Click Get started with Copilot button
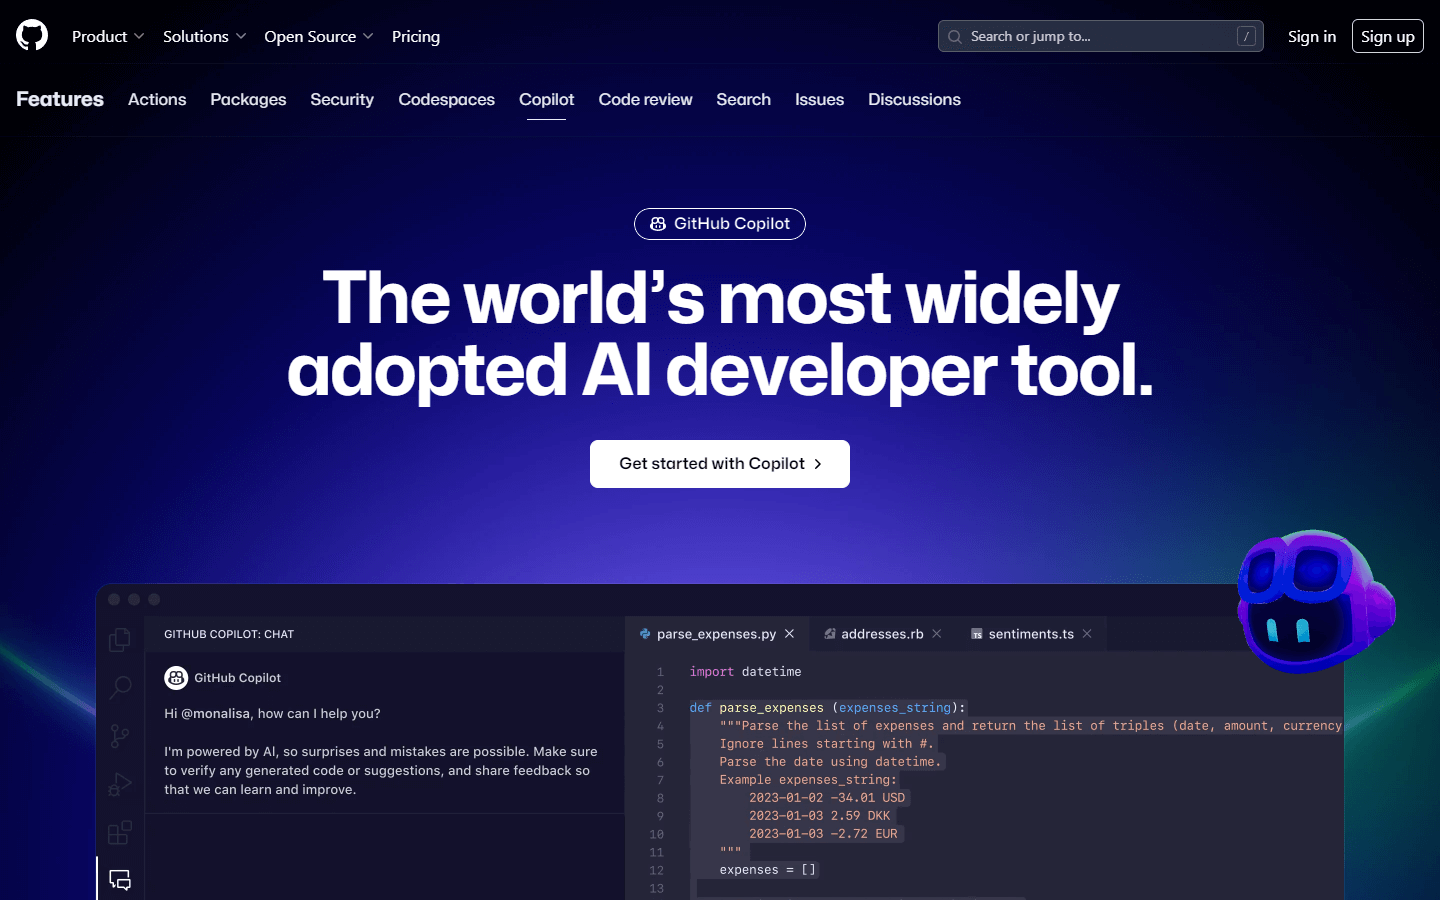Screen dimensions: 1440x900 (x=720, y=464)
